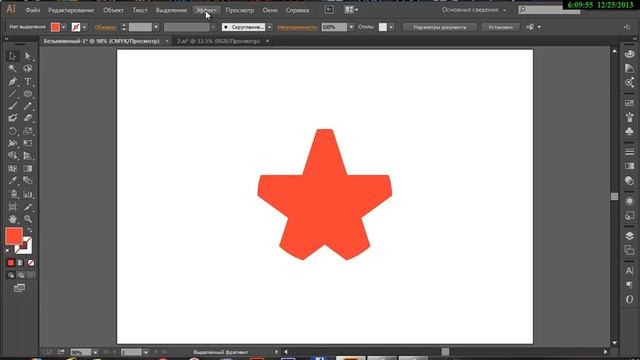Select the Line Segment tool
This screenshot has width=640, height=360.
(x=12, y=94)
